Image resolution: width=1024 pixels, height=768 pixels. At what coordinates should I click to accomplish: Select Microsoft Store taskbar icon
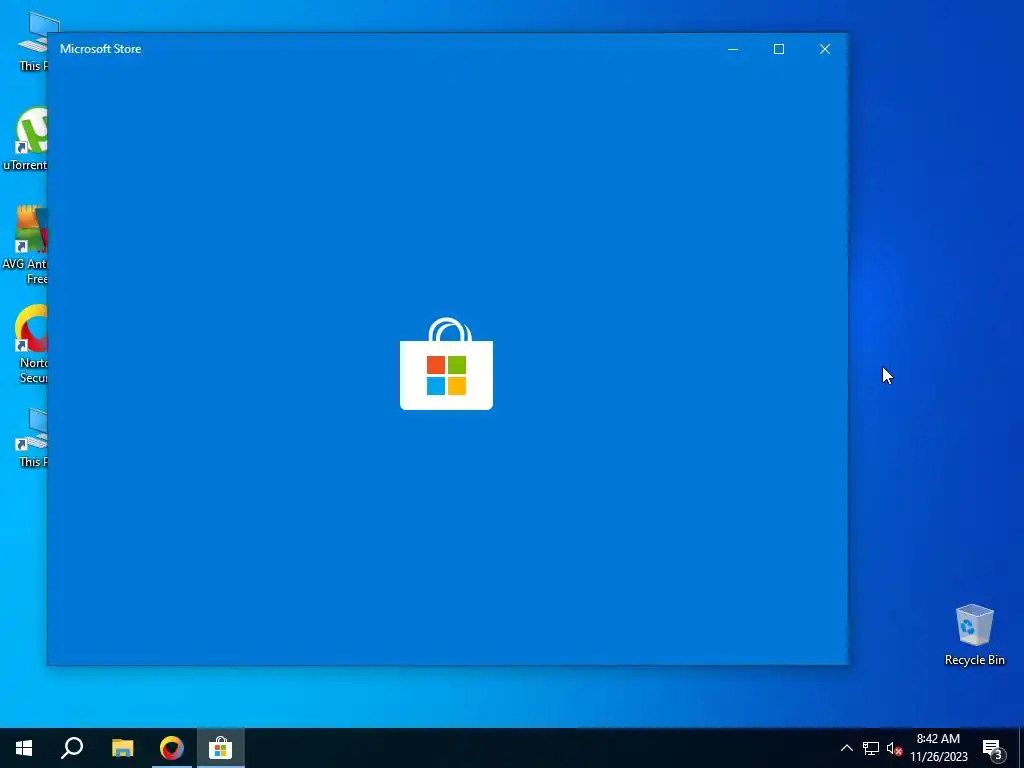point(221,748)
